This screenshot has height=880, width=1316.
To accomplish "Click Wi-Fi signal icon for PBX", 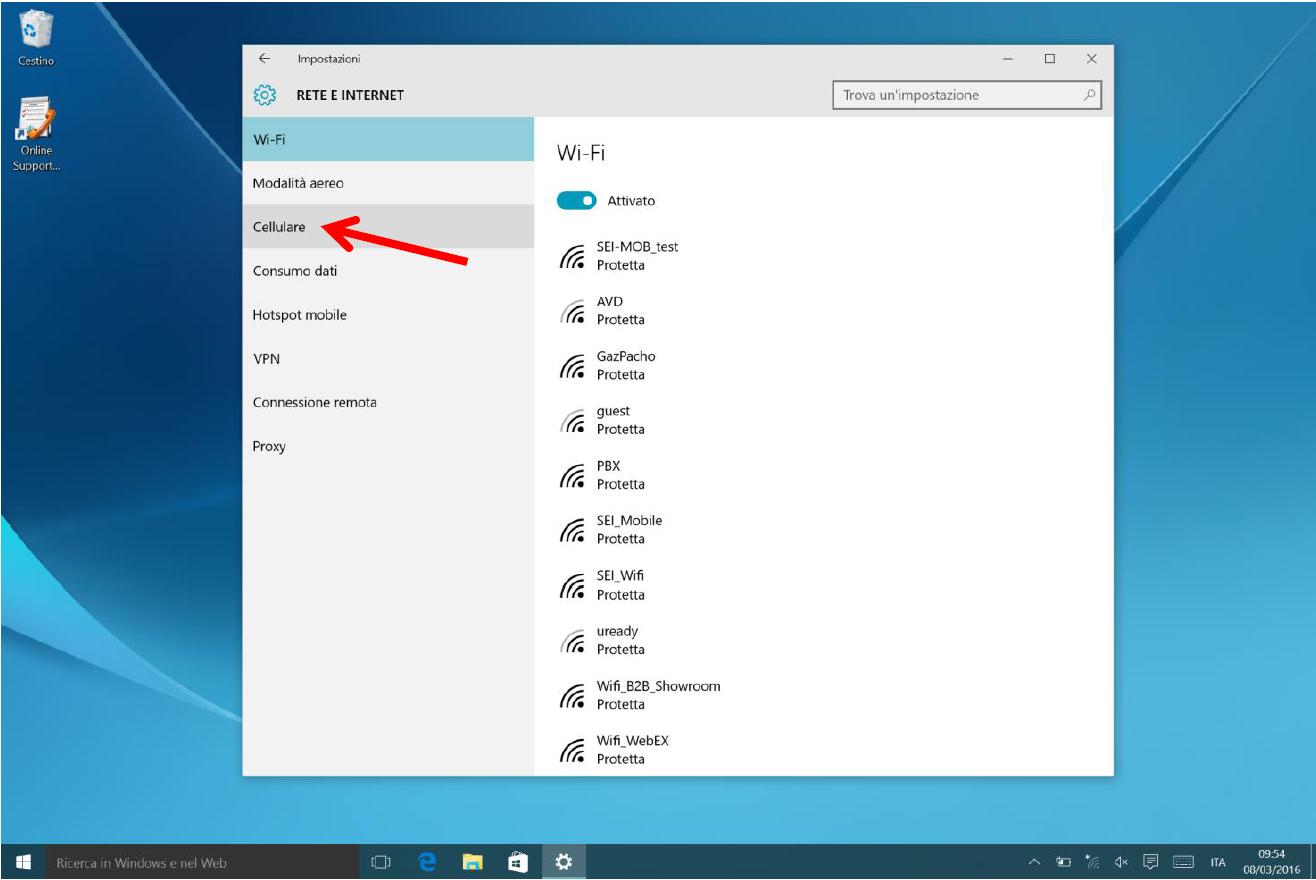I will [x=572, y=475].
